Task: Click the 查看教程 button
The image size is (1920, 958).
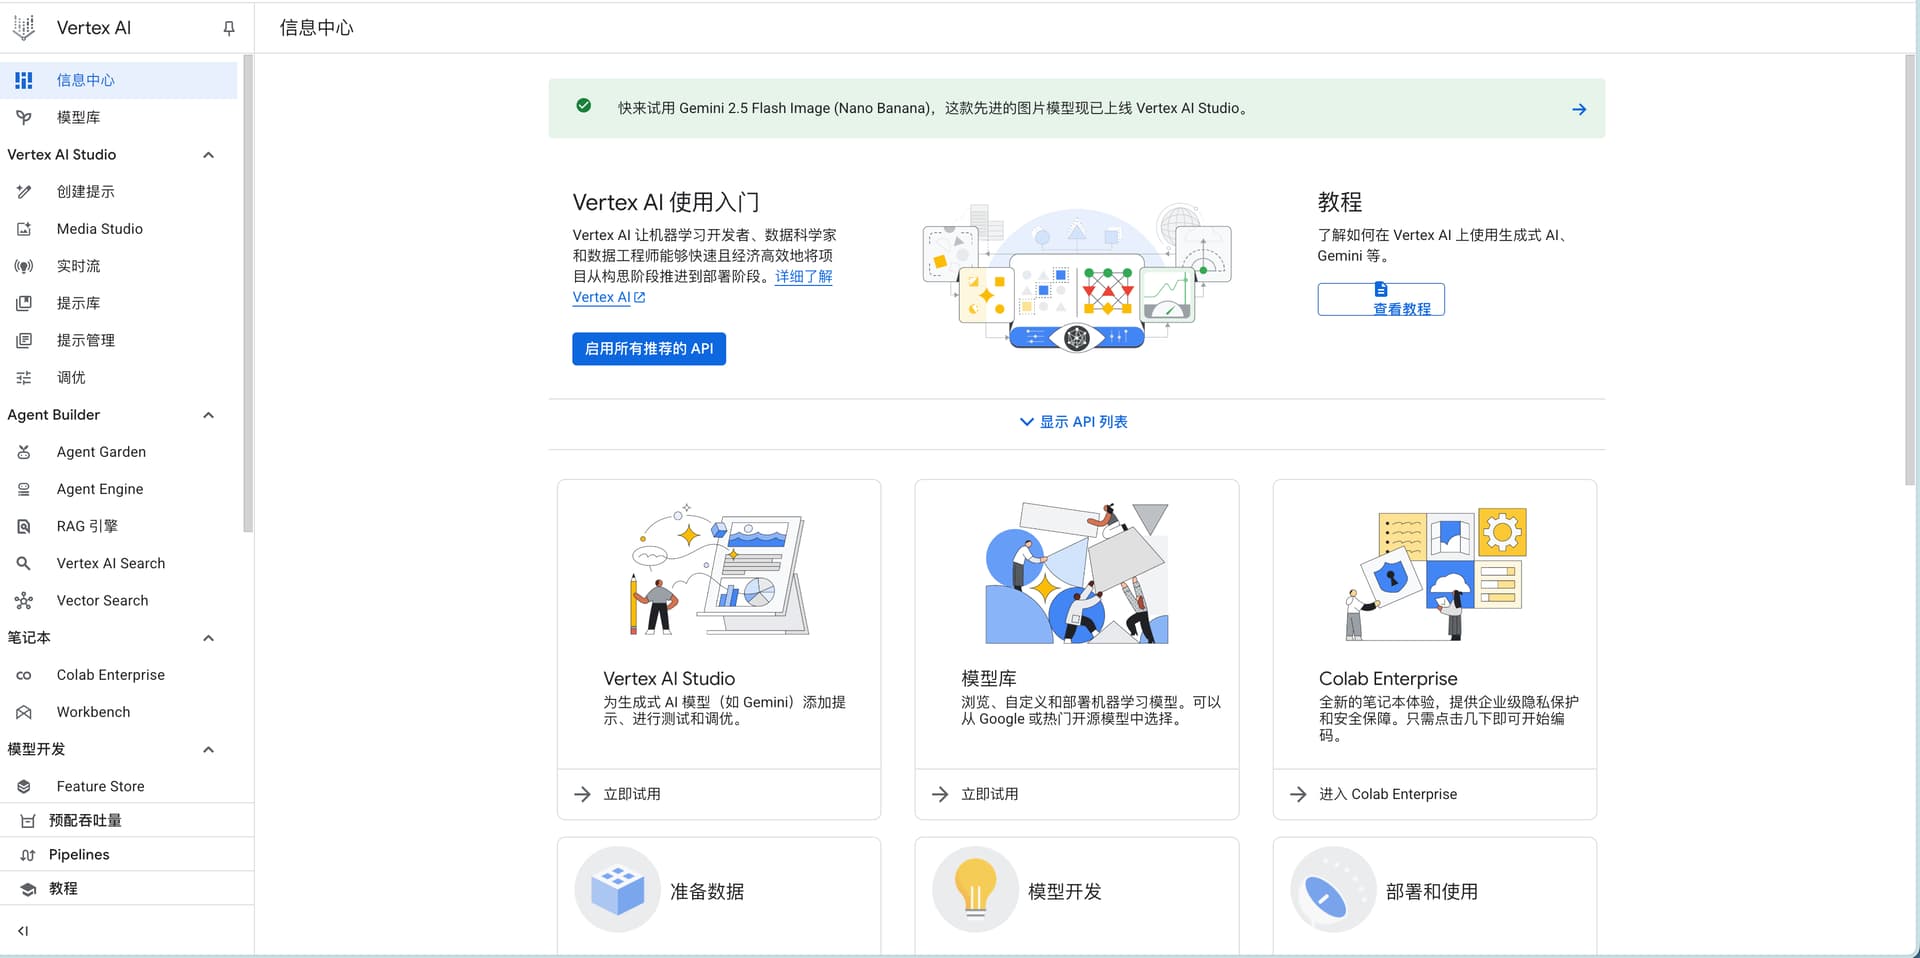Action: (1381, 299)
